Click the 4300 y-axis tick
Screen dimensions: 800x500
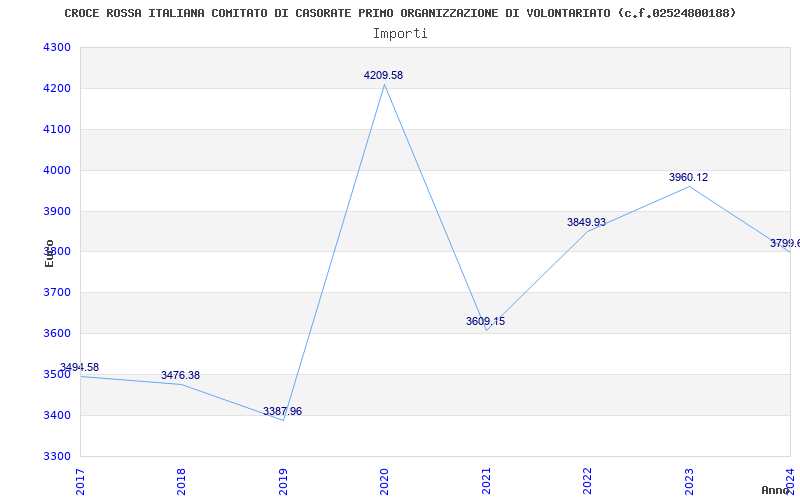point(57,47)
